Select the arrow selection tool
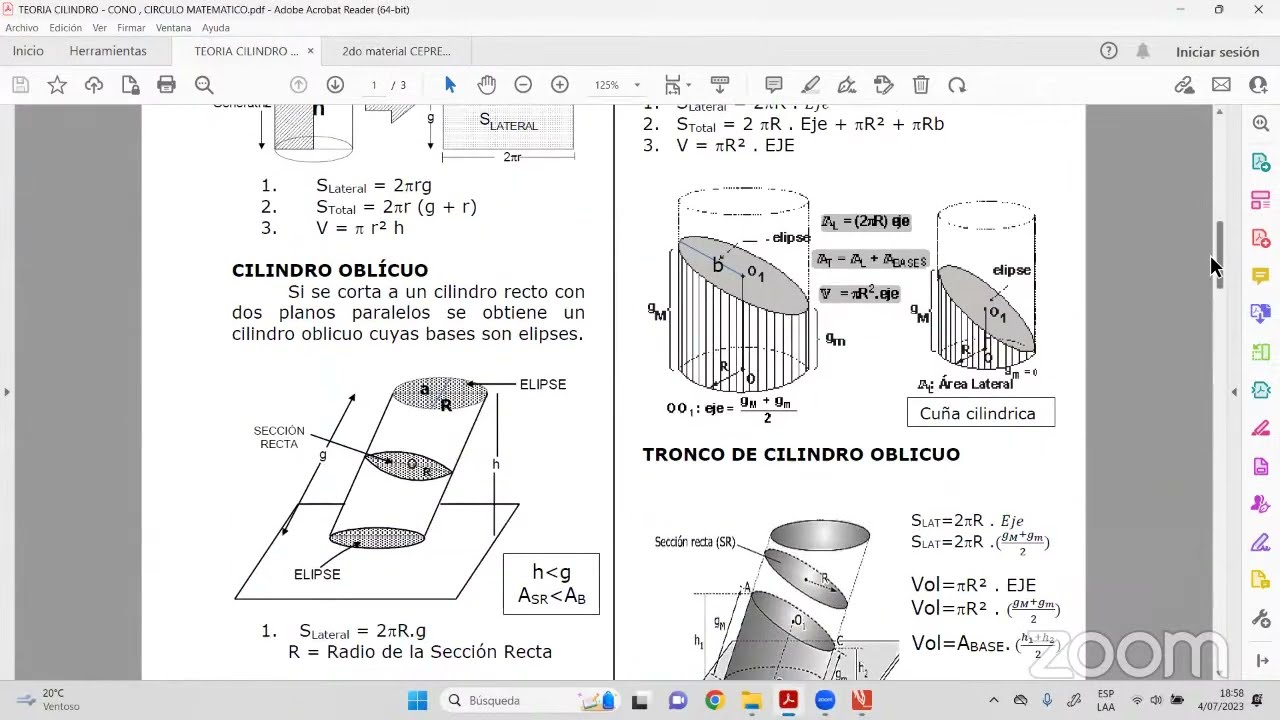Image resolution: width=1280 pixels, height=720 pixels. pyautogui.click(x=450, y=85)
